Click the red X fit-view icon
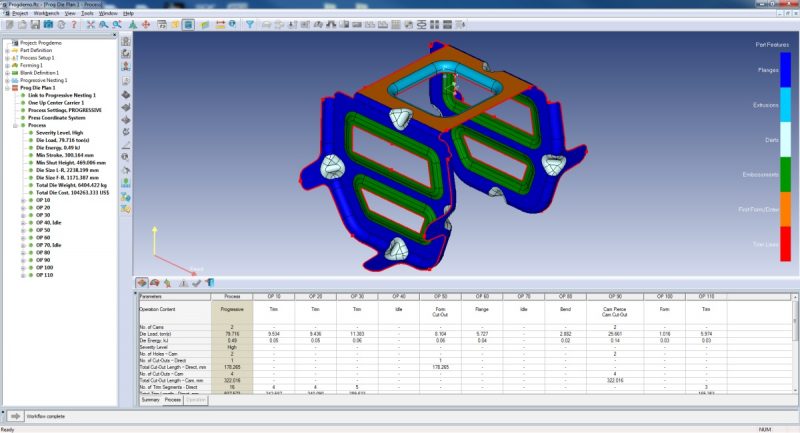Image resolution: width=800 pixels, height=433 pixels. [x=91, y=24]
